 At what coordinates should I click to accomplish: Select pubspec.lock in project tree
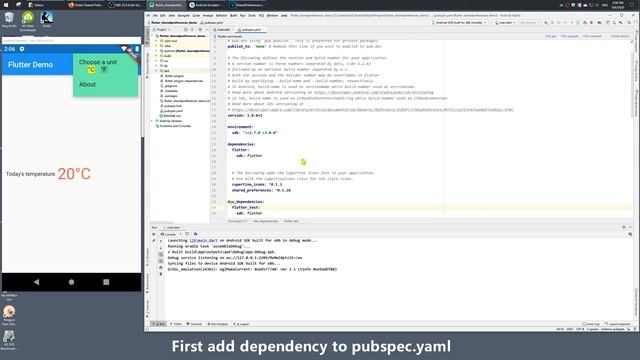tap(173, 106)
